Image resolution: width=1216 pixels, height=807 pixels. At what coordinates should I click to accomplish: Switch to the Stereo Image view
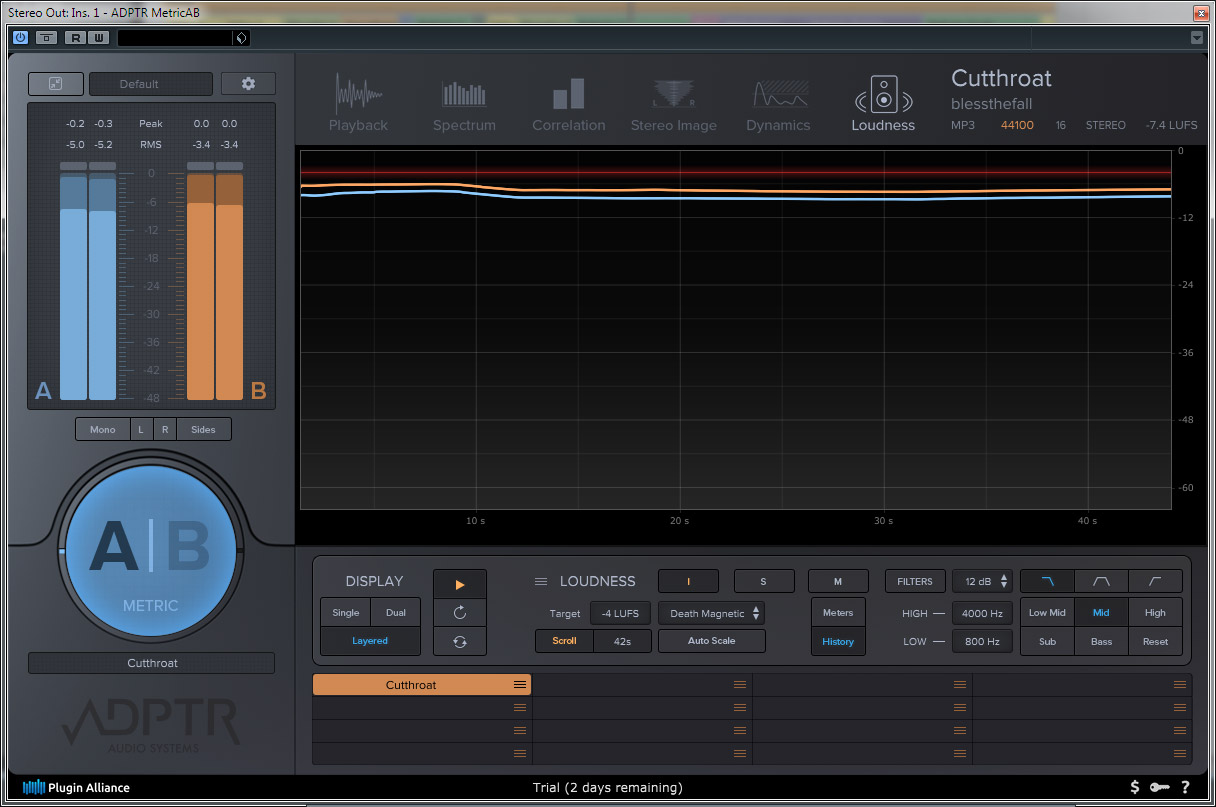pos(673,103)
